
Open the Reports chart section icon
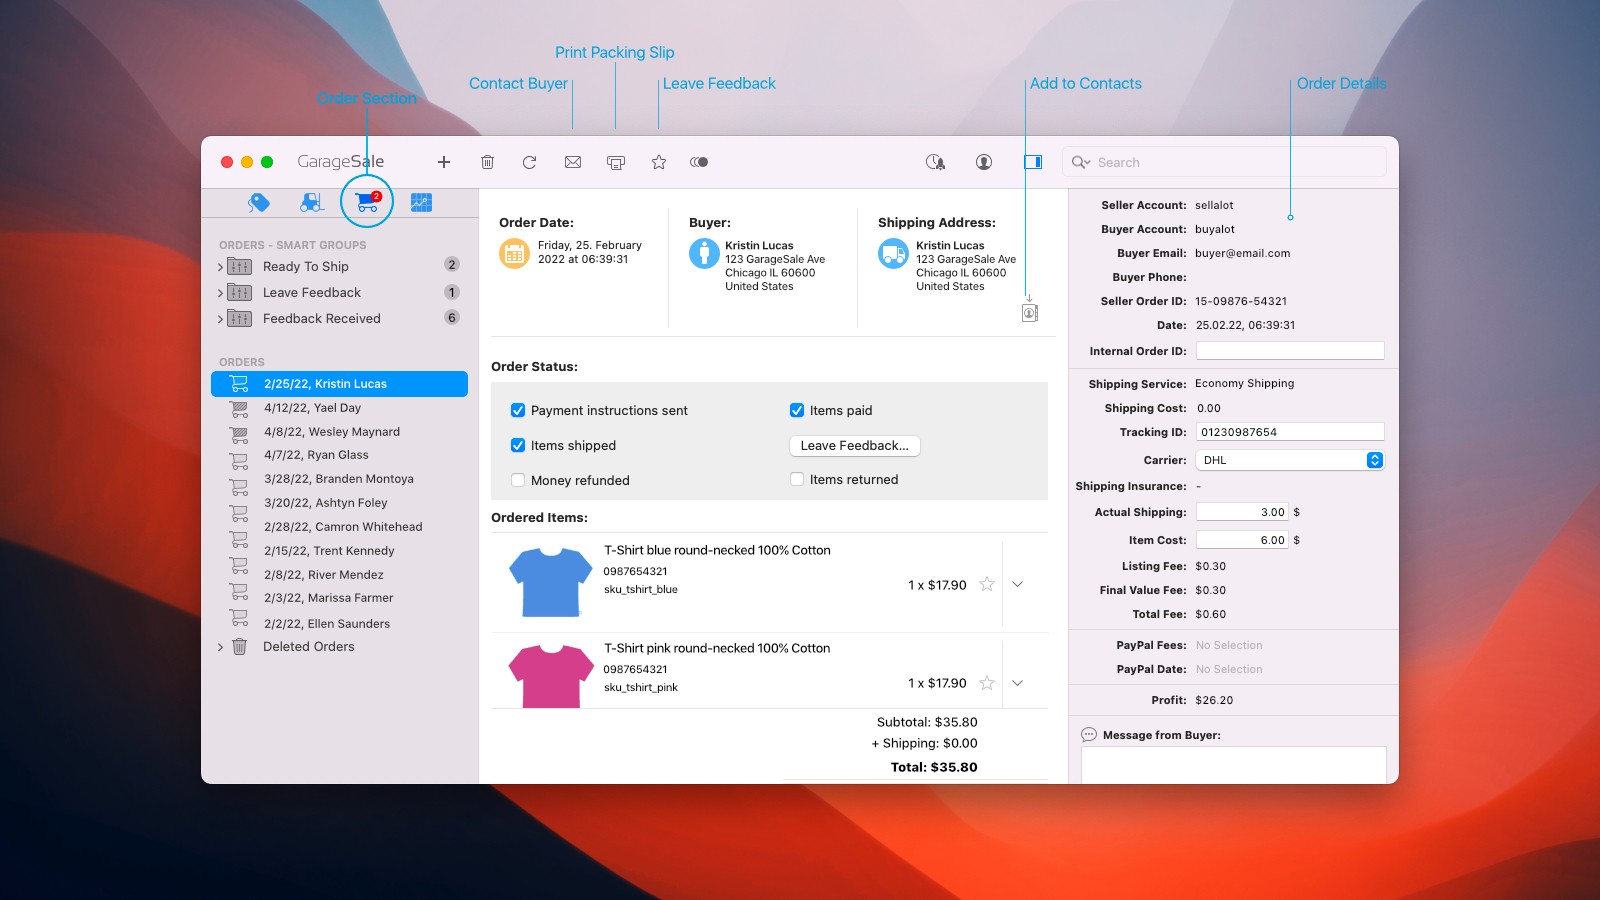[421, 202]
